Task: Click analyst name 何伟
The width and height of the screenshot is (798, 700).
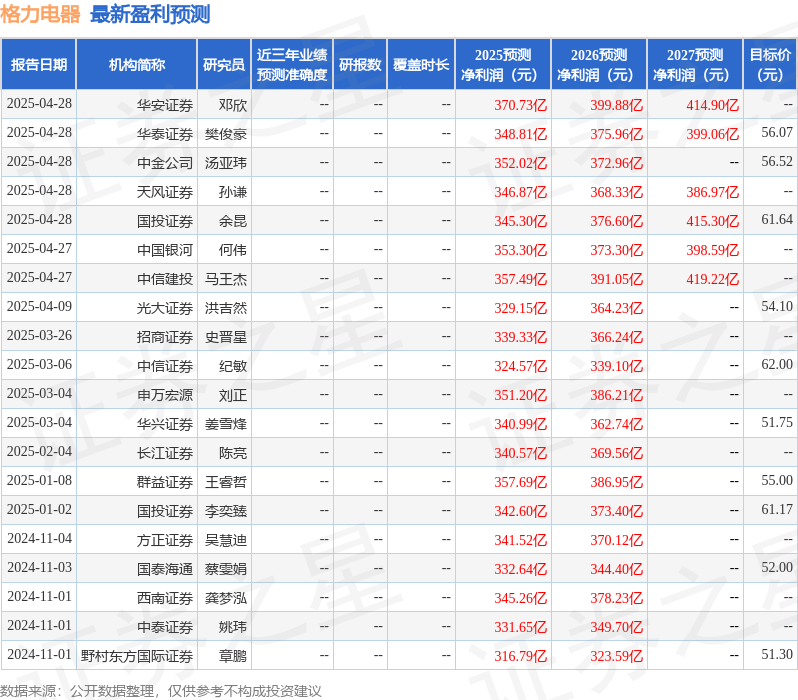Action: click(233, 250)
